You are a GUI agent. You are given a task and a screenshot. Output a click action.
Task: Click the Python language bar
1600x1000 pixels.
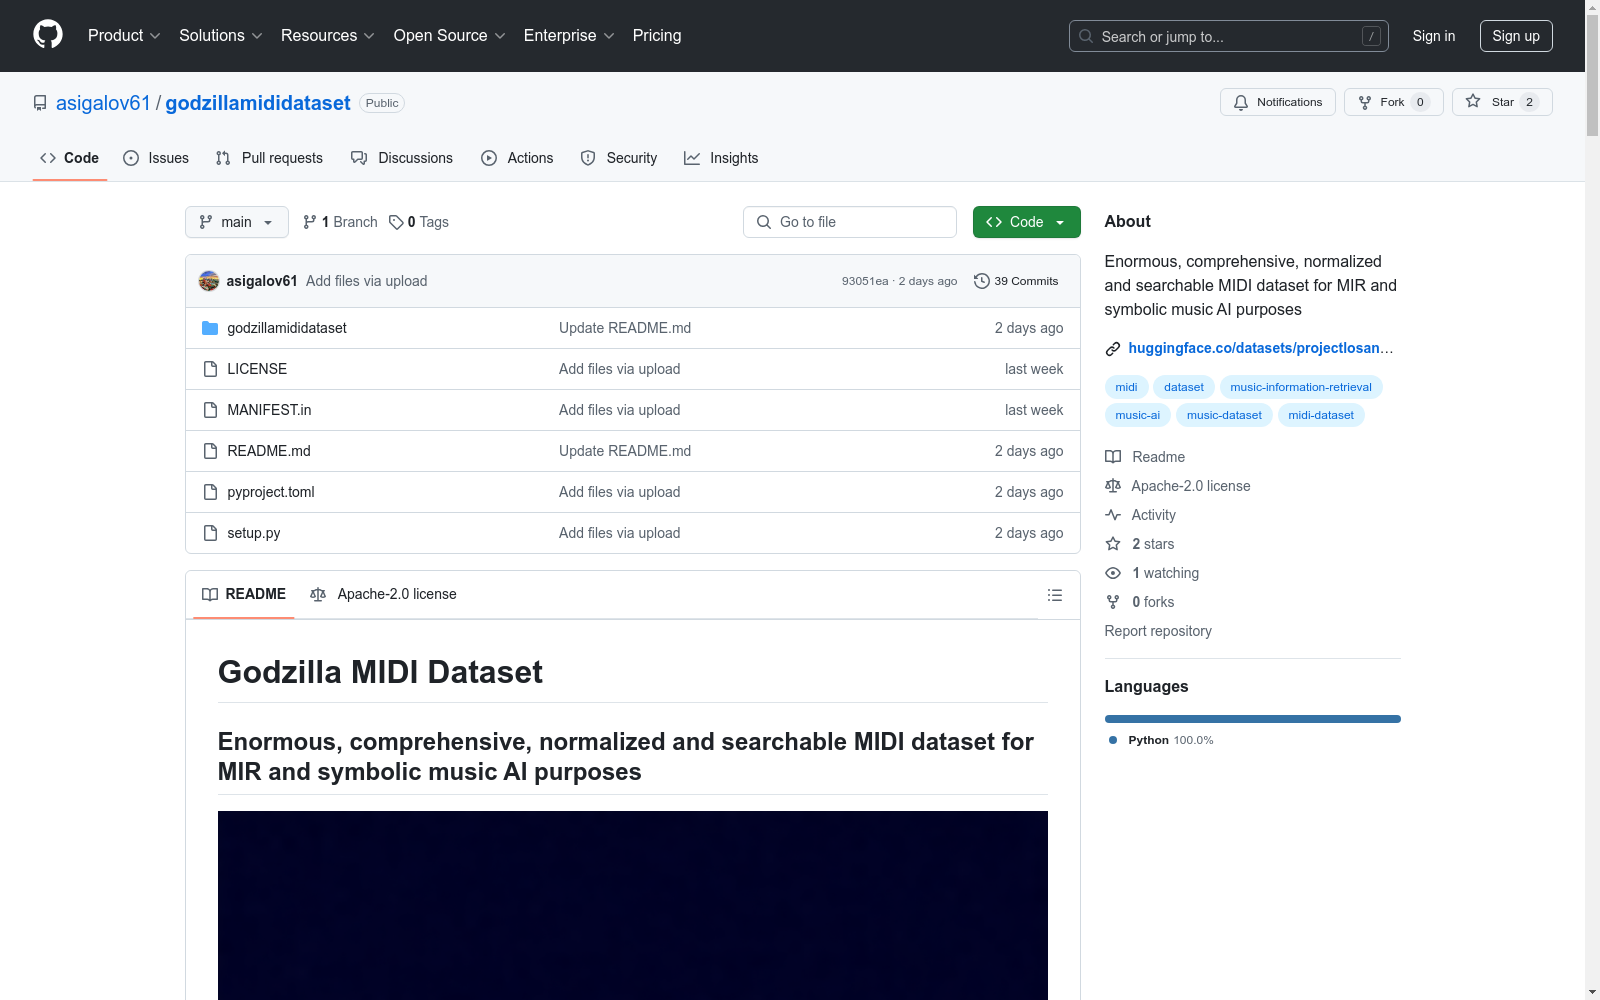click(x=1253, y=719)
